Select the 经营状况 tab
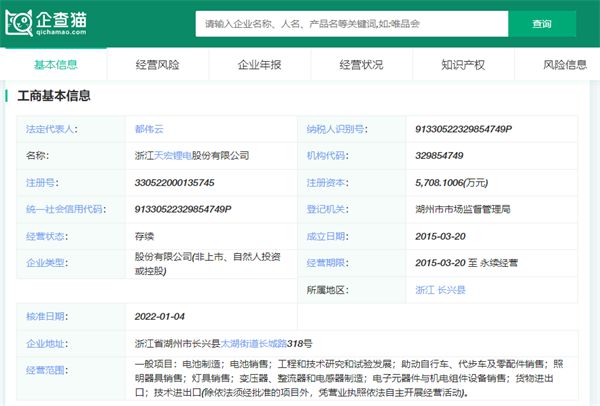Image resolution: width=600 pixels, height=406 pixels. pyautogui.click(x=361, y=65)
